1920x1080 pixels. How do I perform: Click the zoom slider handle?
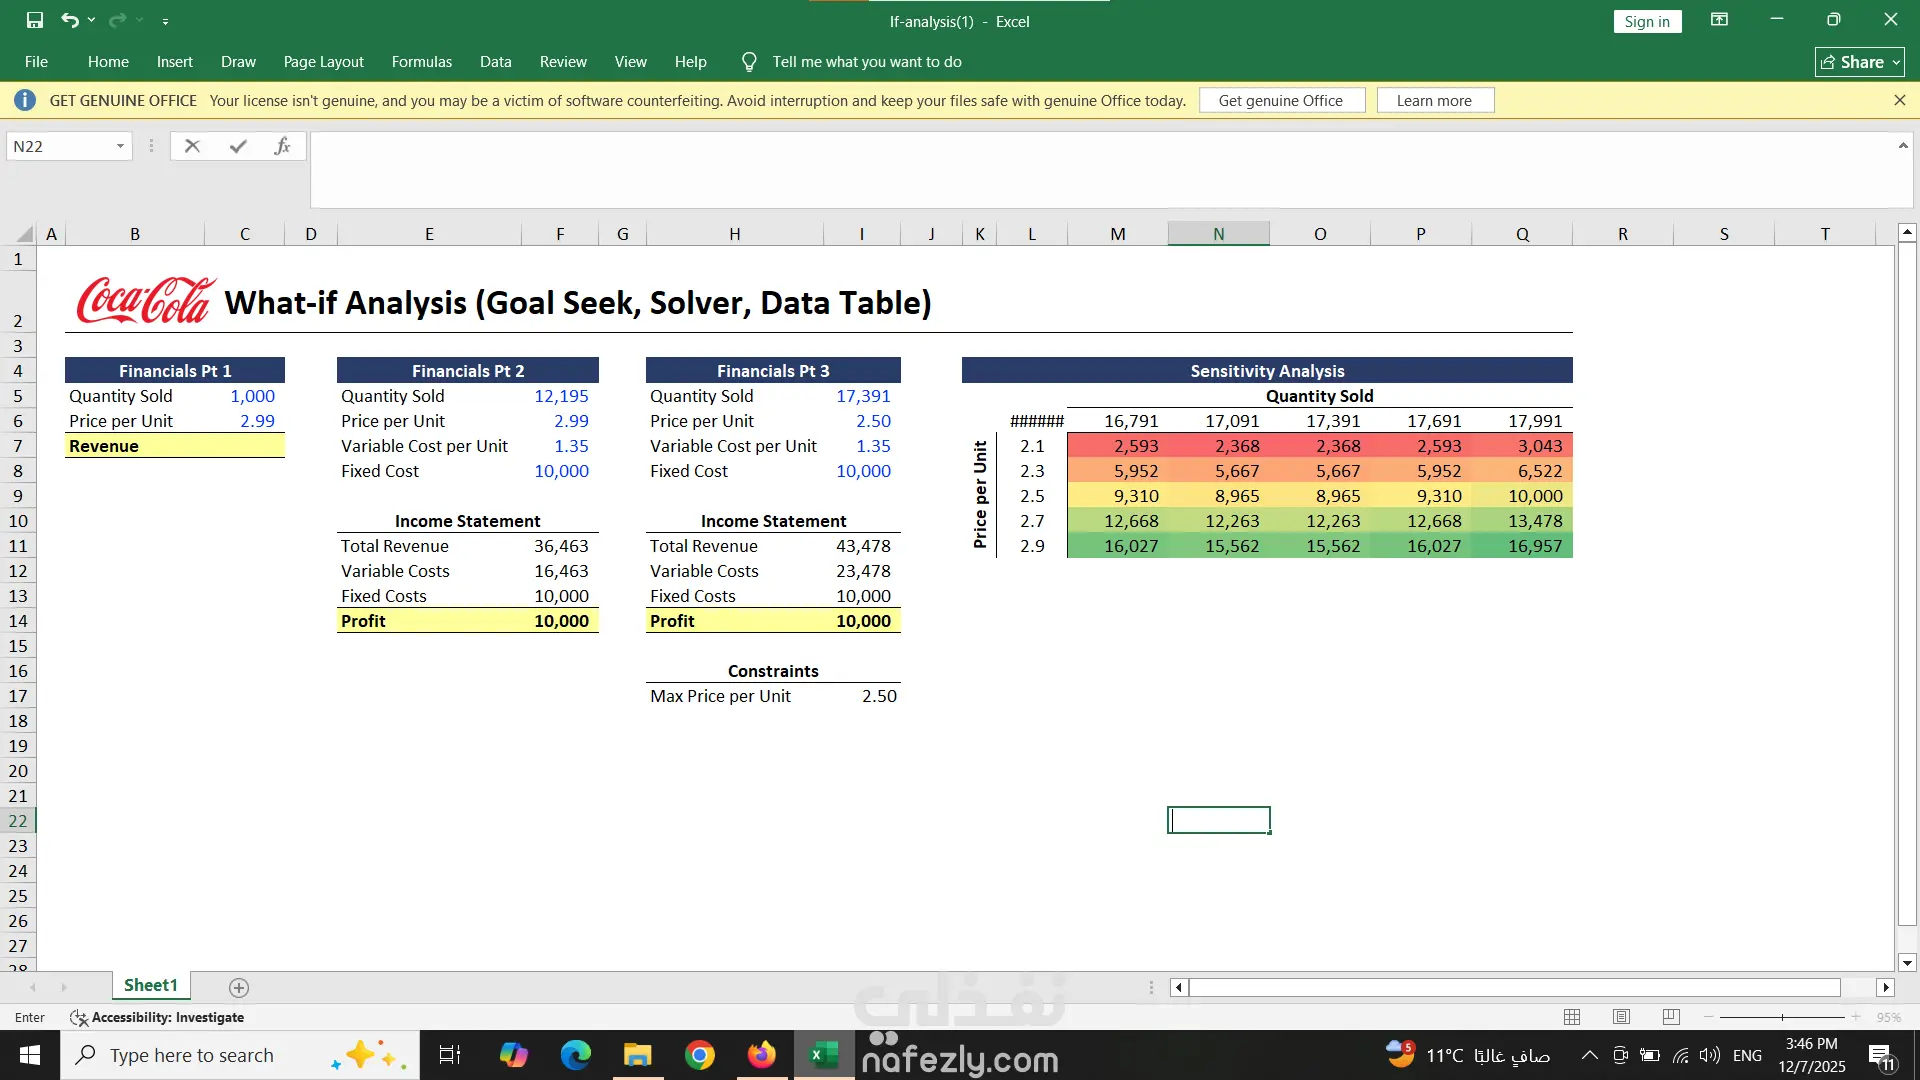[1782, 1017]
